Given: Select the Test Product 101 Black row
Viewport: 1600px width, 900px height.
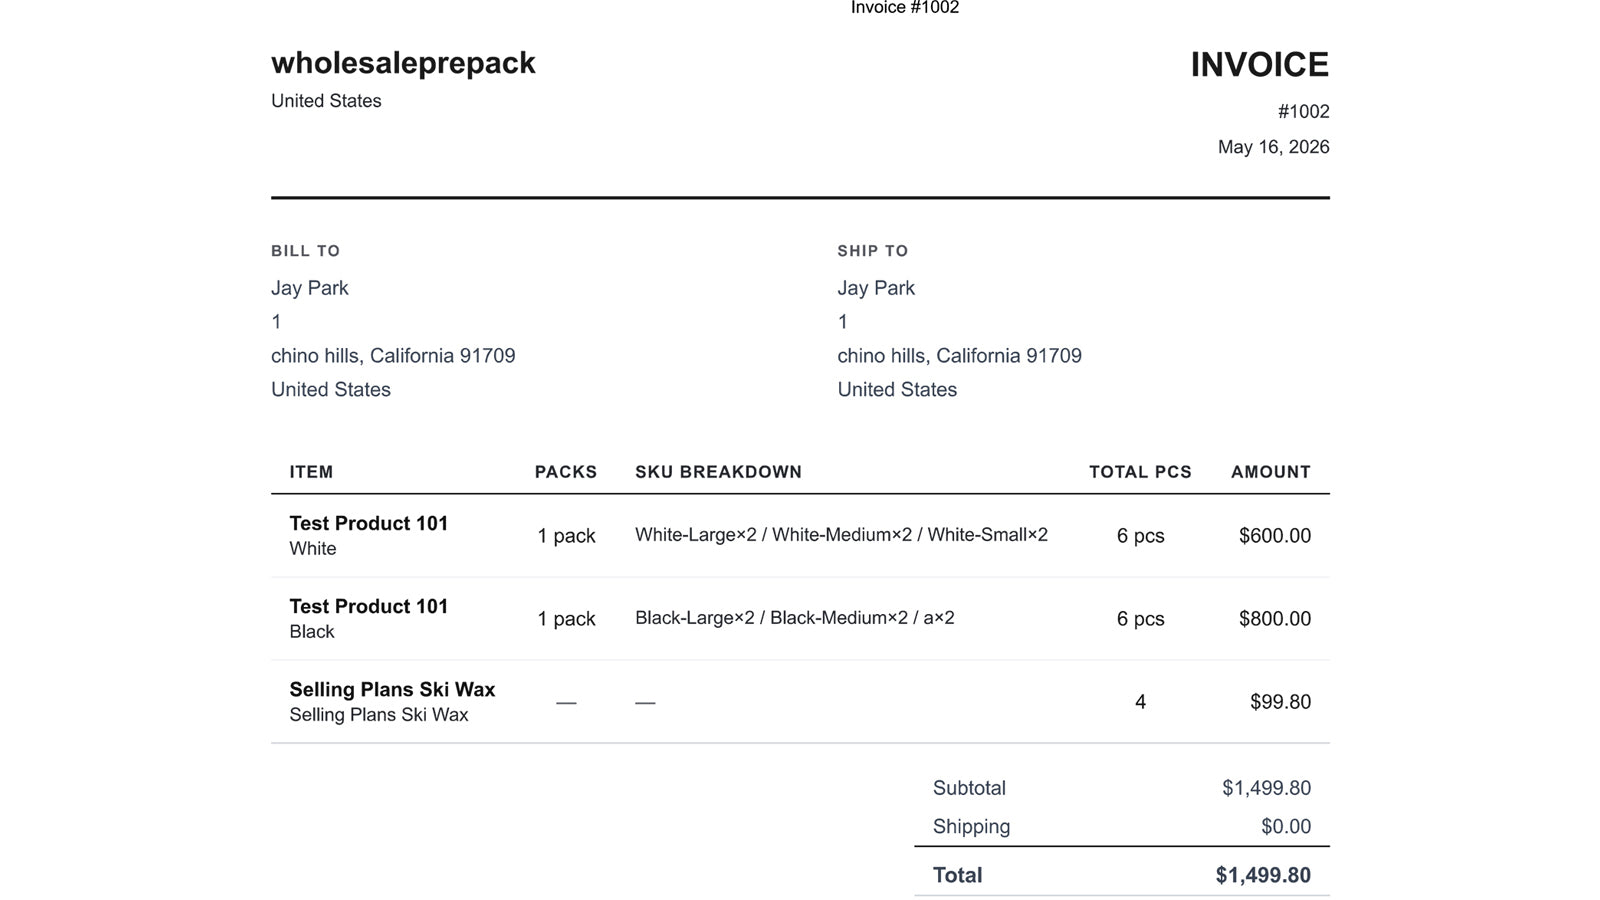Looking at the screenshot, I should point(800,619).
